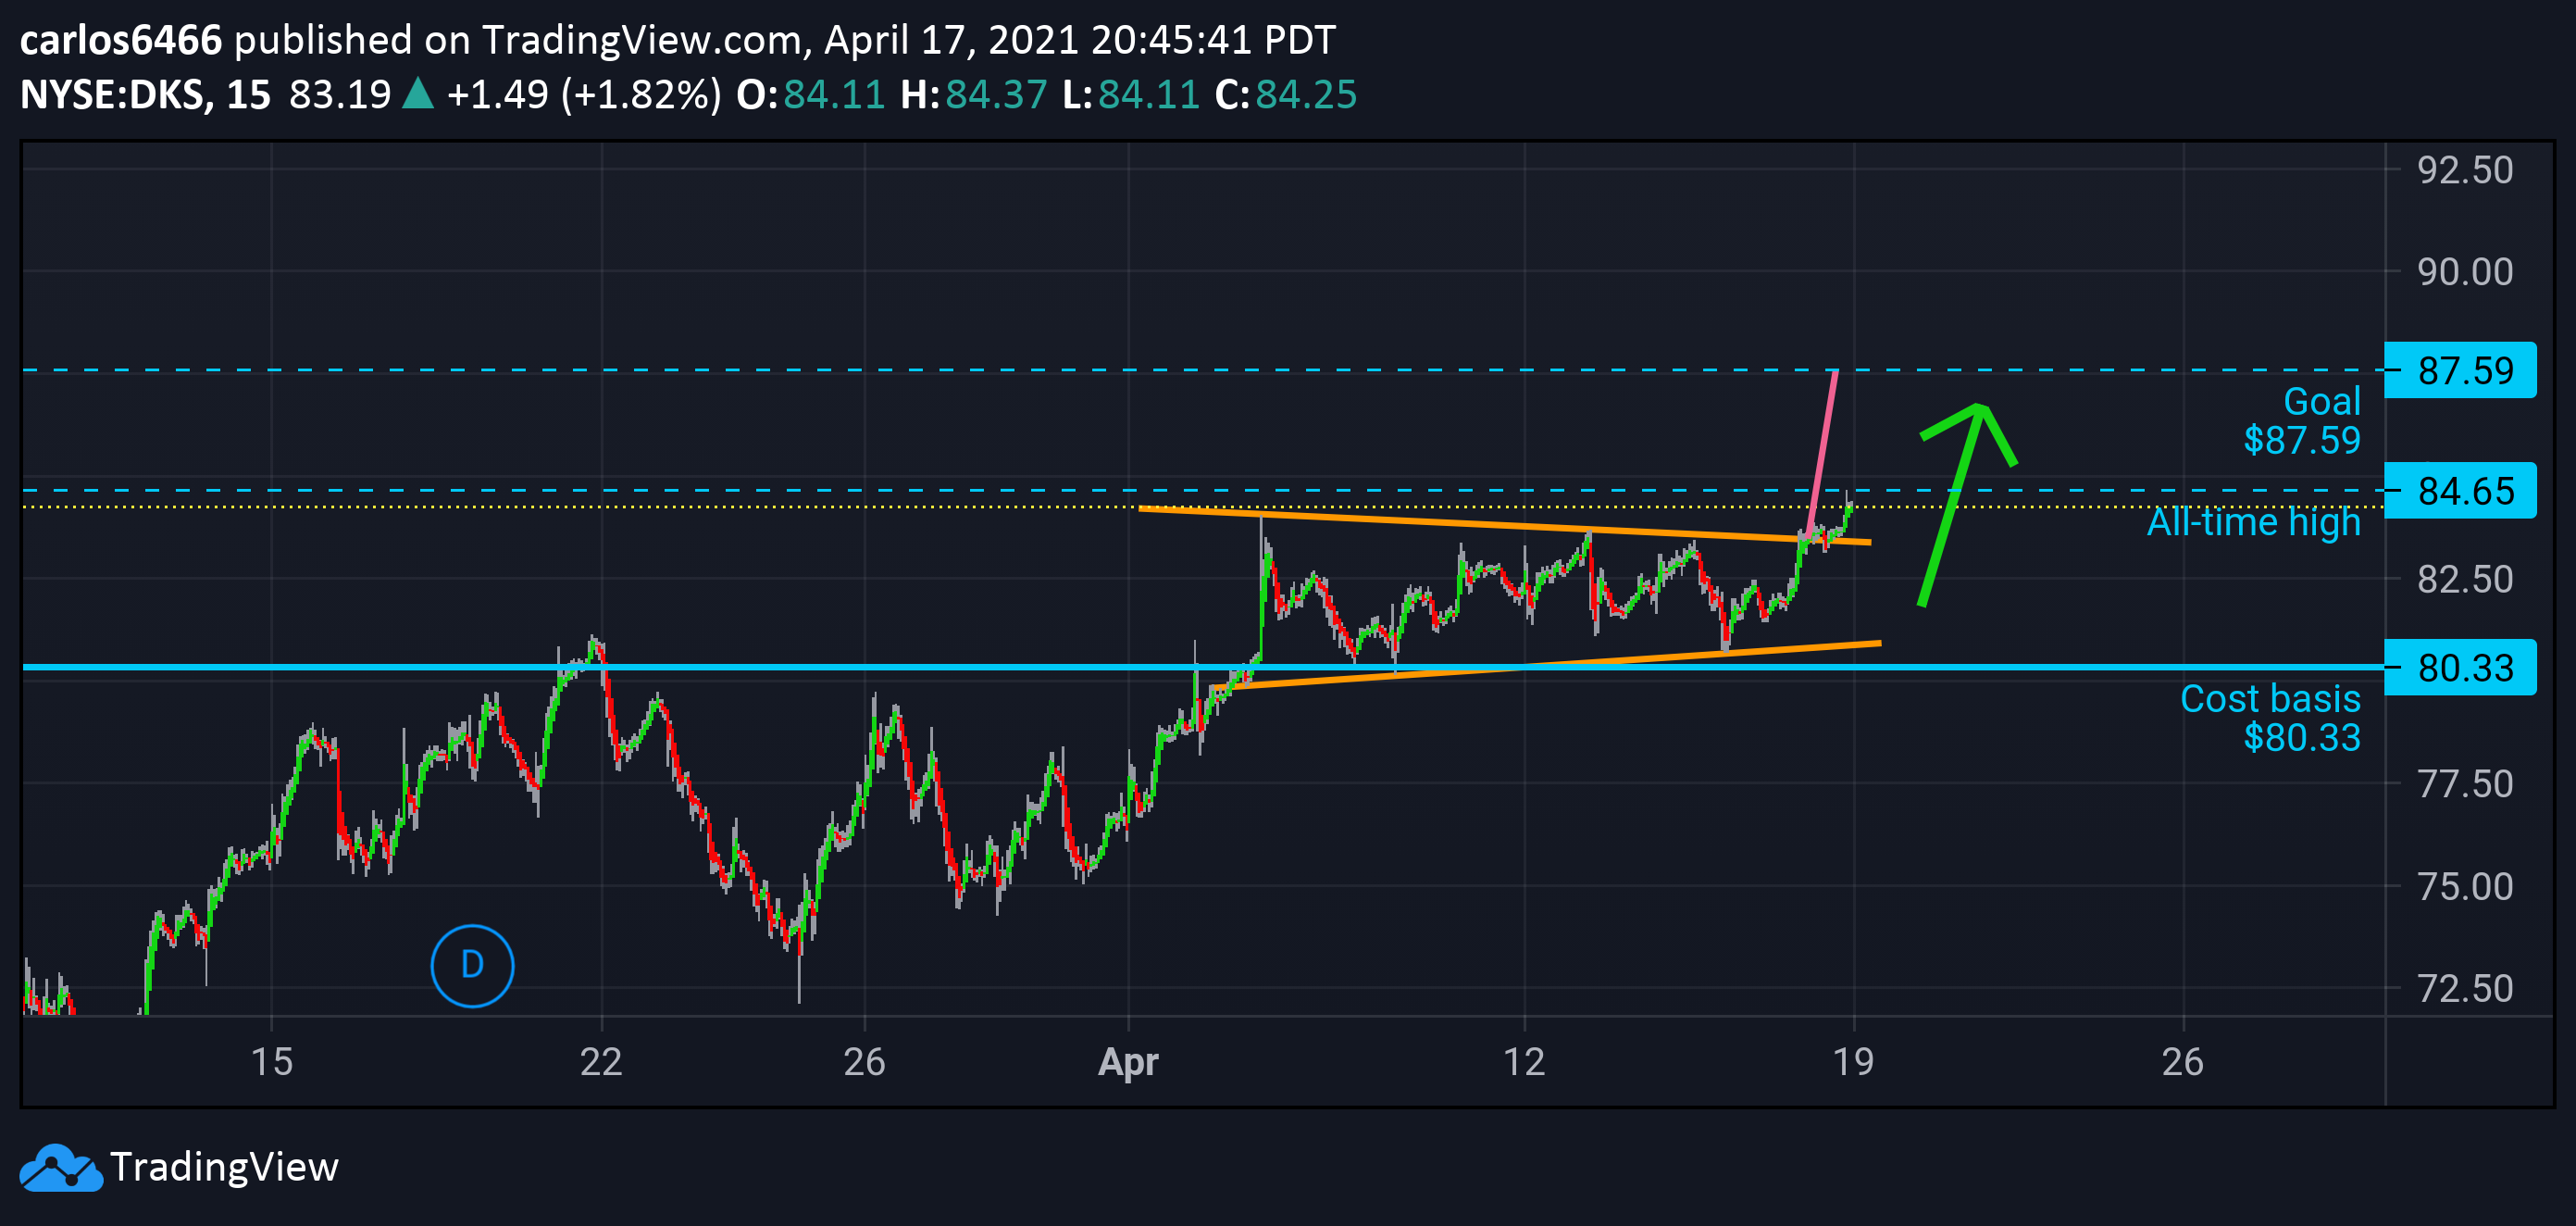This screenshot has height=1226, width=2576.
Task: Click the 82.50 price scale tick
Action: click(x=2465, y=579)
